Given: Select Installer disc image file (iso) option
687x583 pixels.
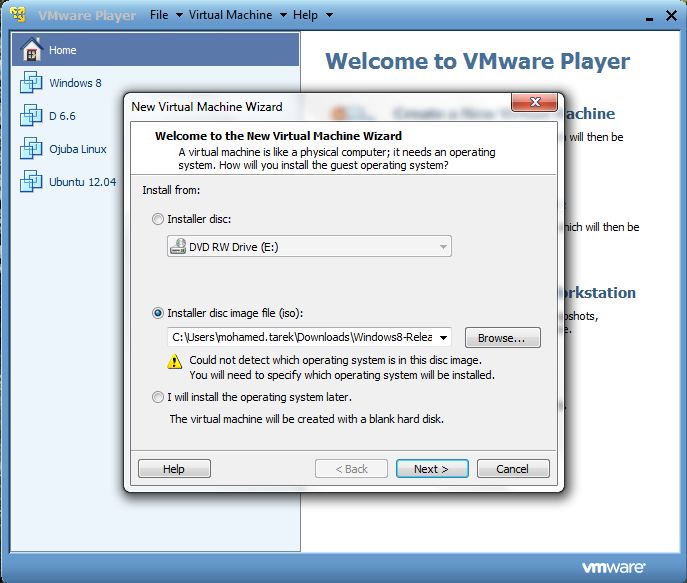Looking at the screenshot, I should point(158,313).
